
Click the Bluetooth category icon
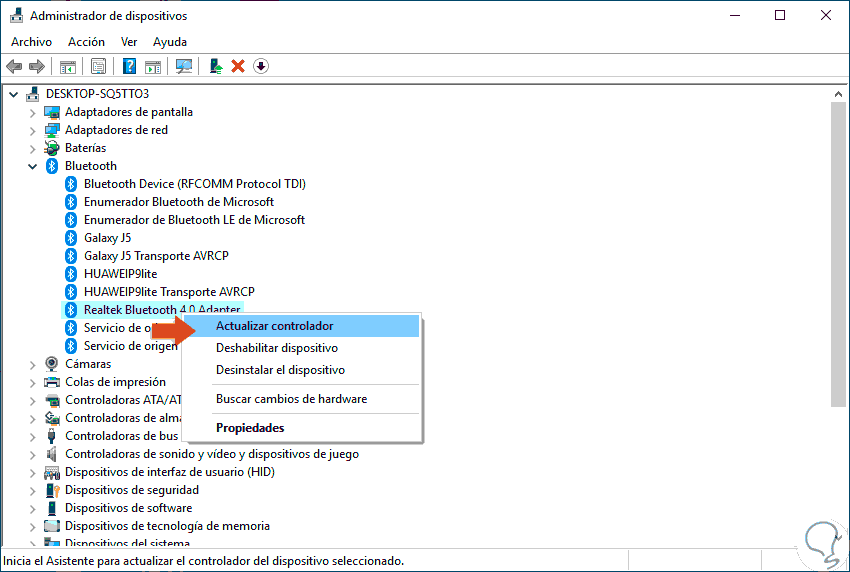52,166
